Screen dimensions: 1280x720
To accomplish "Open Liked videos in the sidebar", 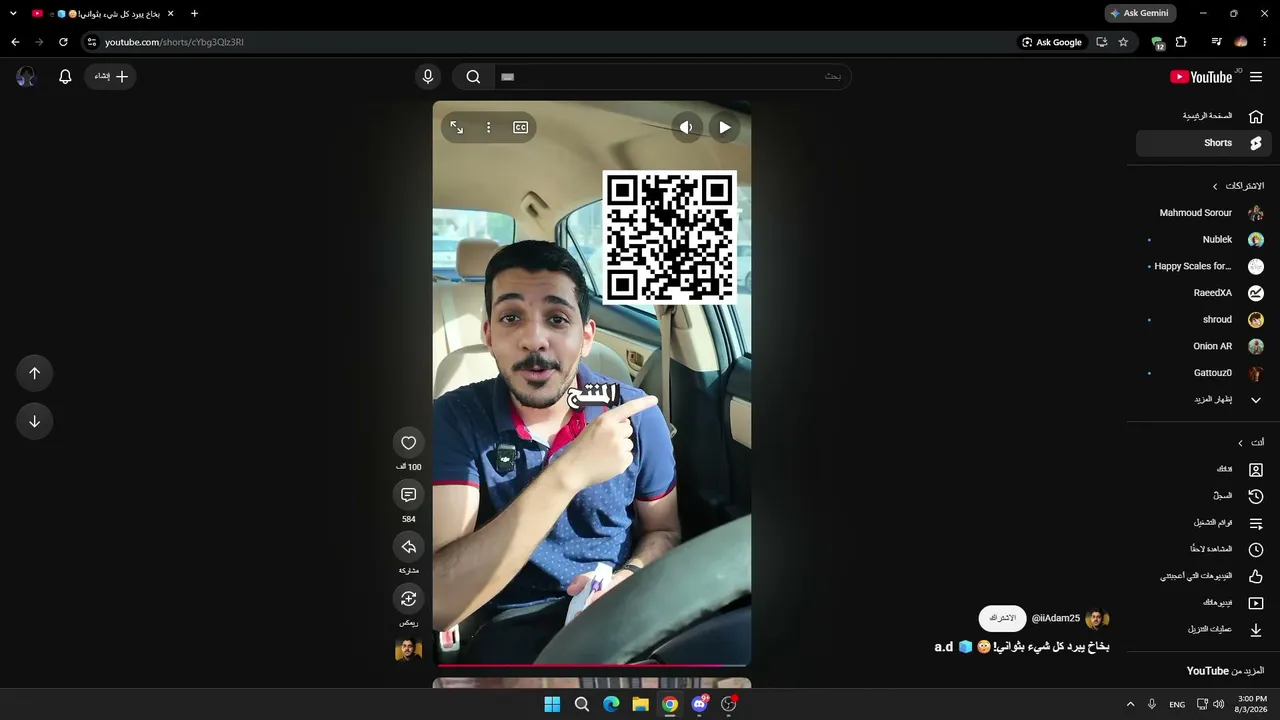I will pyautogui.click(x=1204, y=576).
